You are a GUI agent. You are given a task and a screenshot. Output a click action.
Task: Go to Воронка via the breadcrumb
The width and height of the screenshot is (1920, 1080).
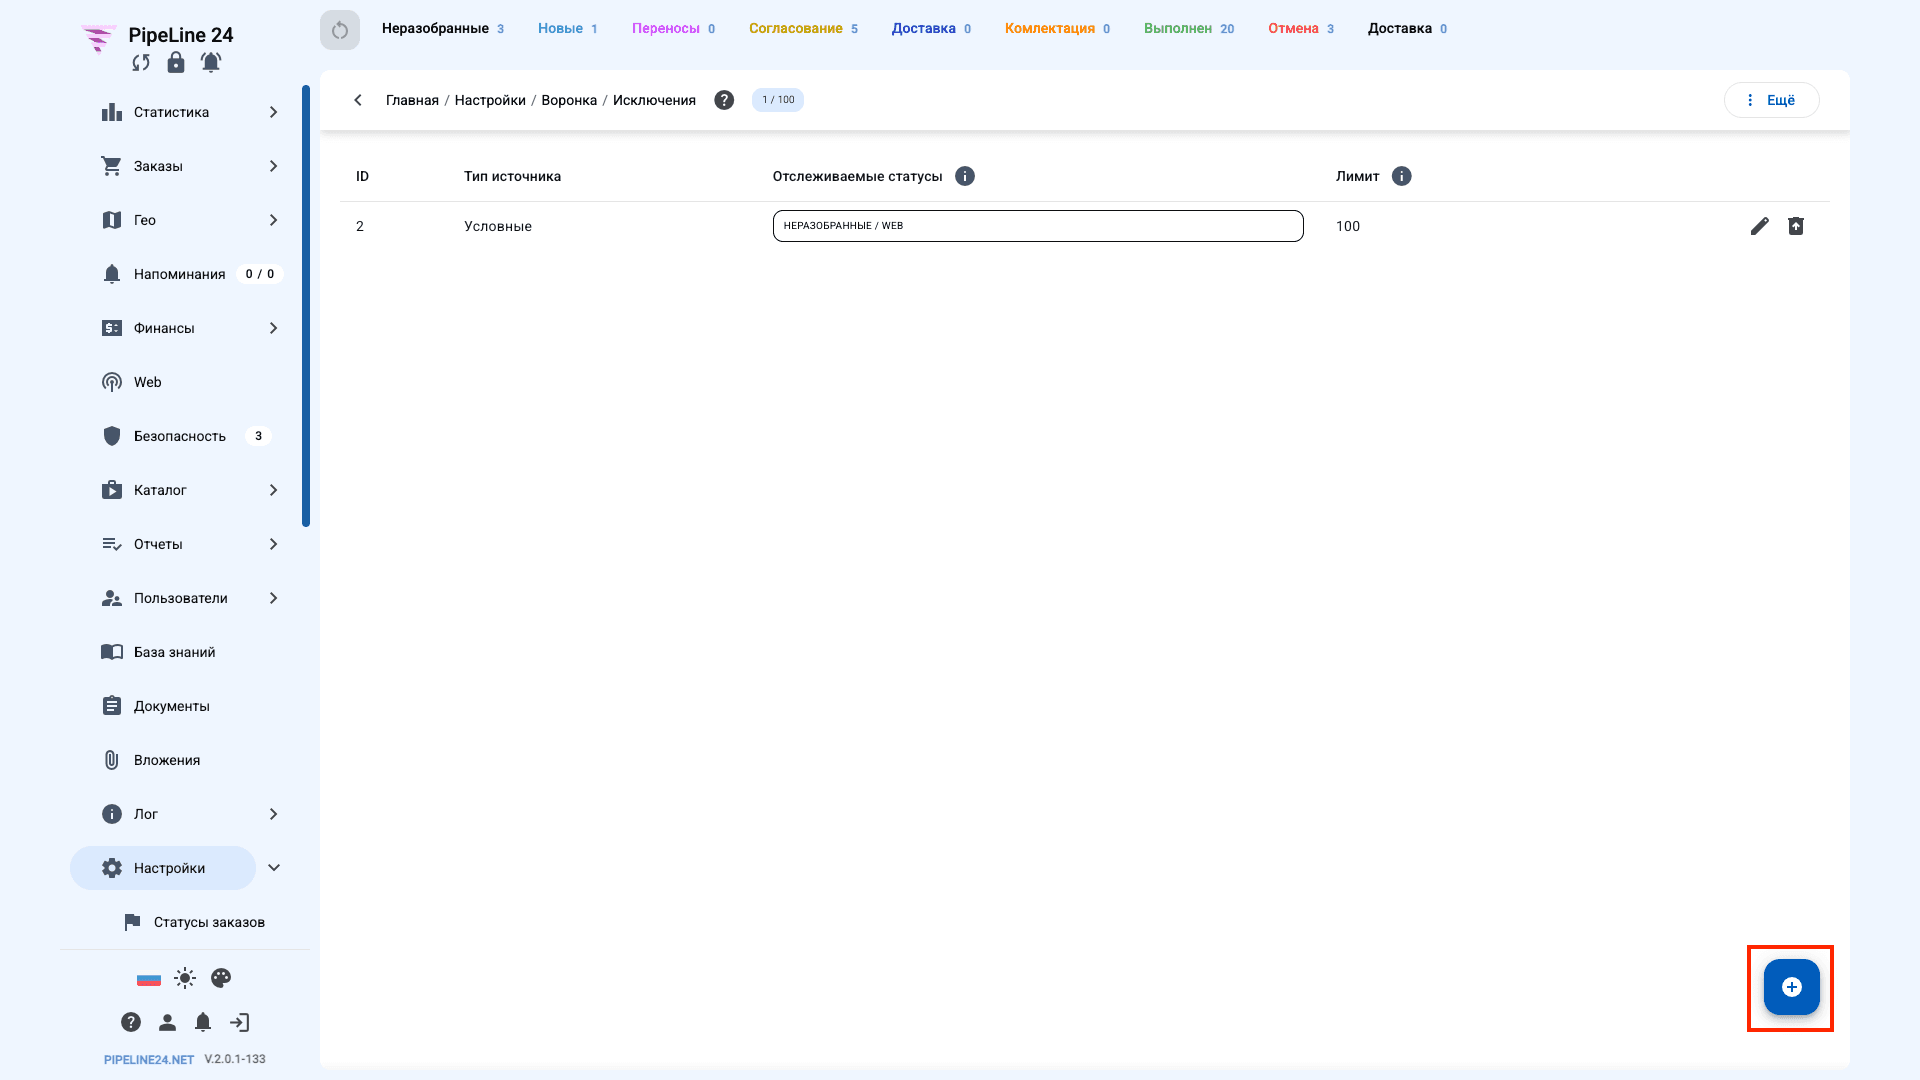(x=569, y=100)
